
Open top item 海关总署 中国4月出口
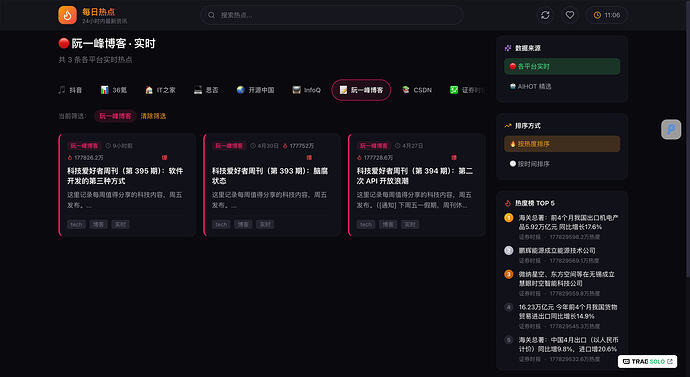point(562,349)
